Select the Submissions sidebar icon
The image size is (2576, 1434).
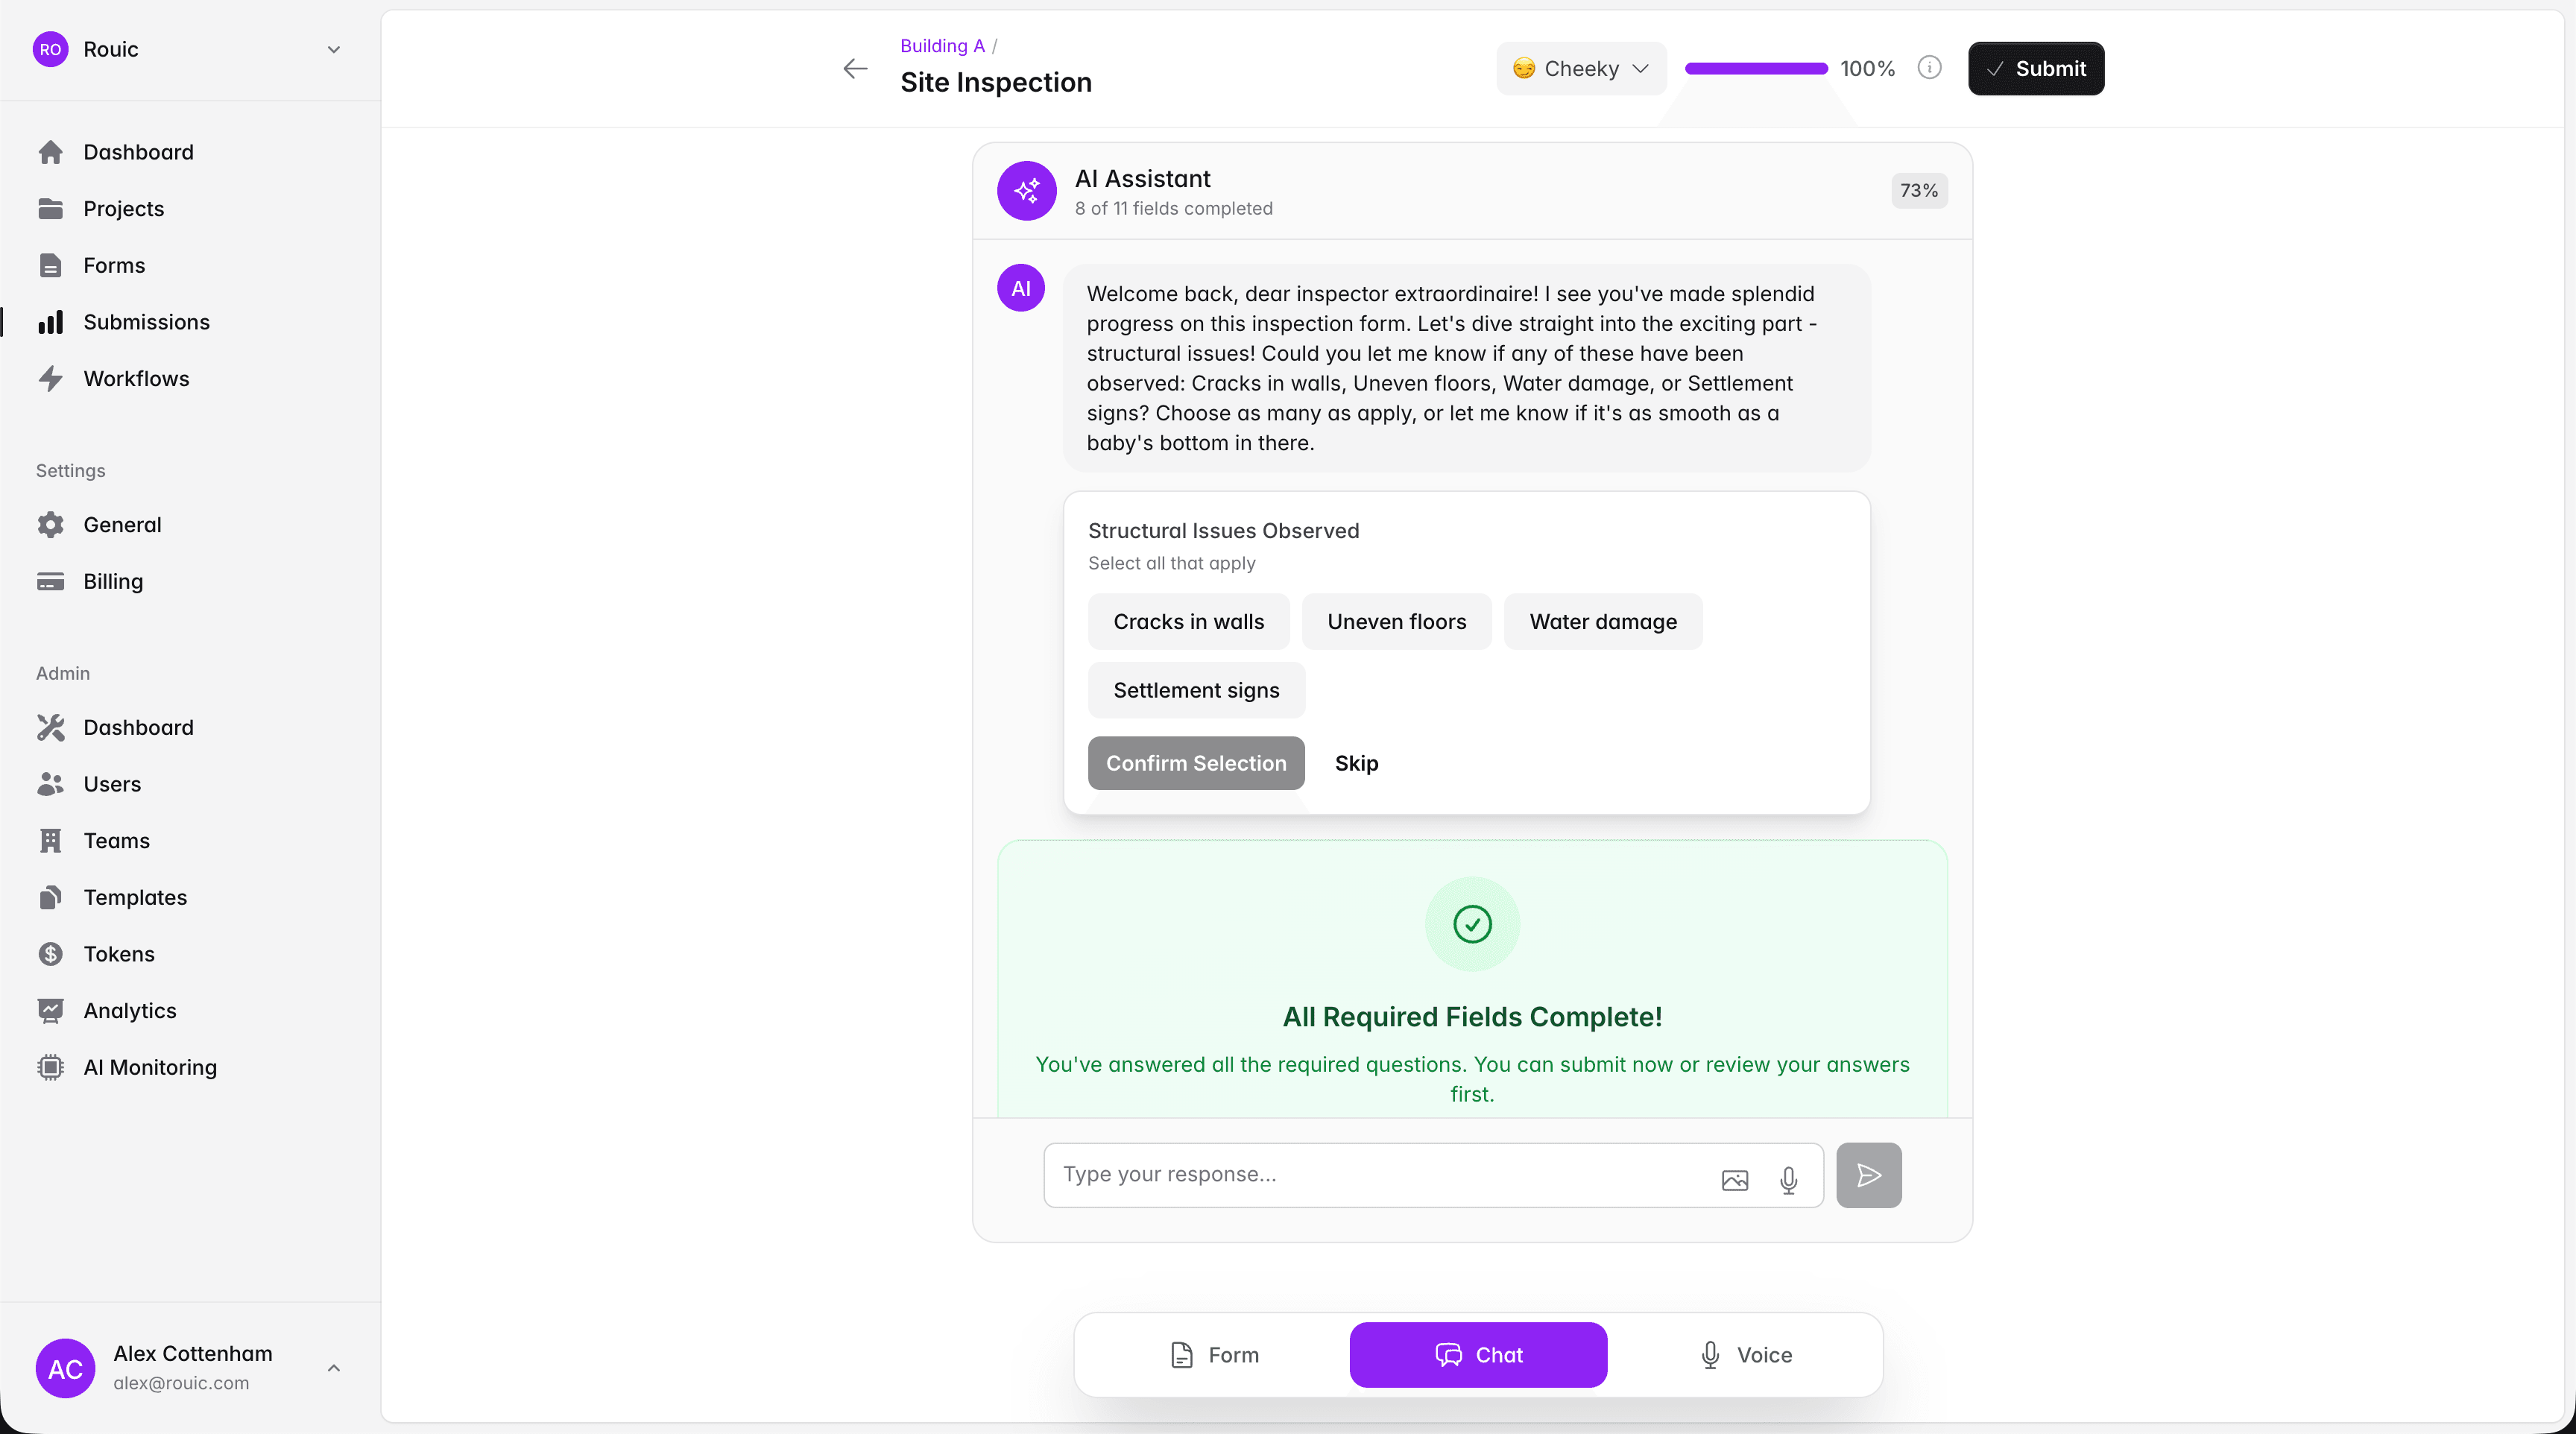click(x=51, y=322)
